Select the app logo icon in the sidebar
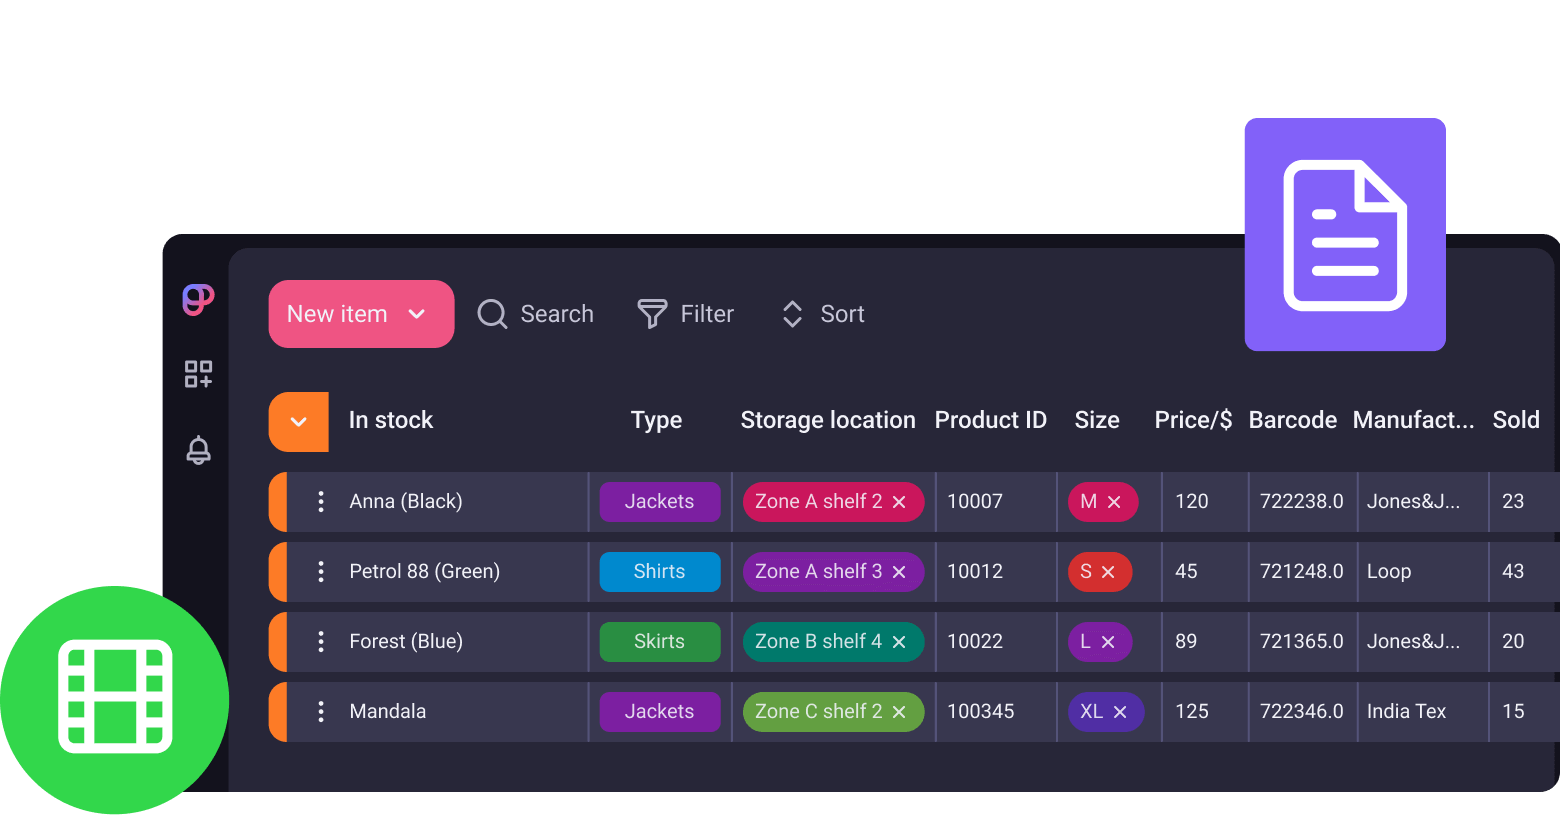 coord(197,298)
